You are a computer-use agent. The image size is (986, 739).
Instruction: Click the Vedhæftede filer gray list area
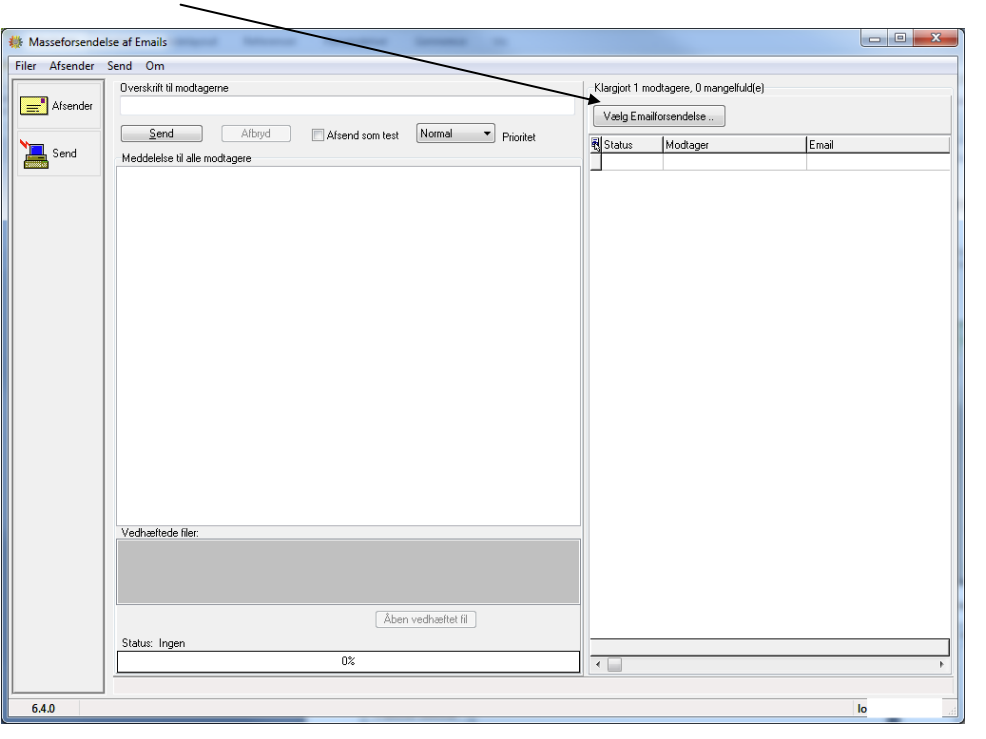(348, 572)
